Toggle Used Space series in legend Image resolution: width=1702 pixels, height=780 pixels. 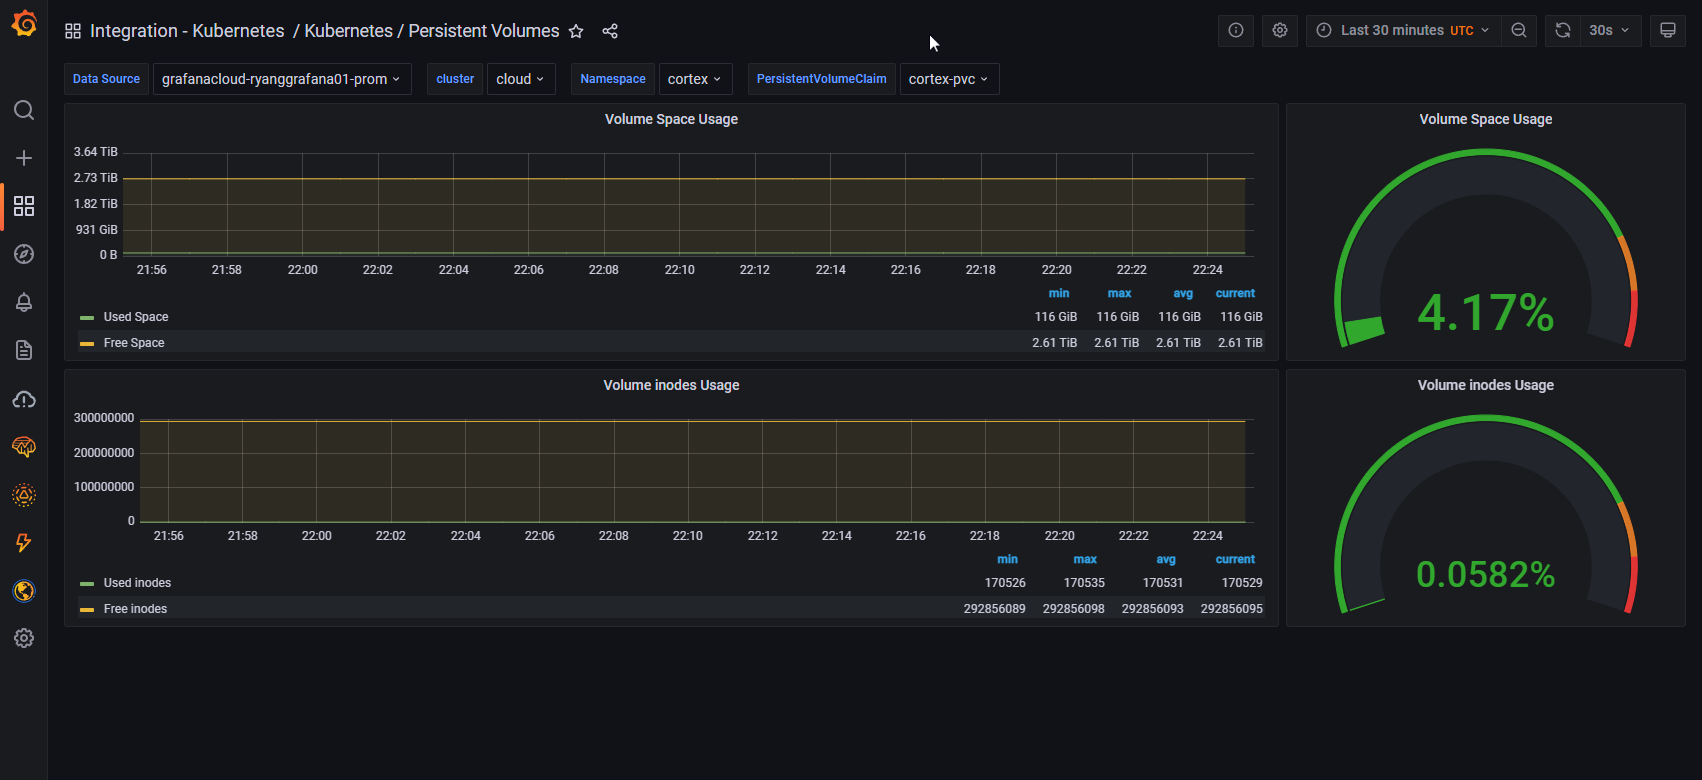tap(136, 317)
